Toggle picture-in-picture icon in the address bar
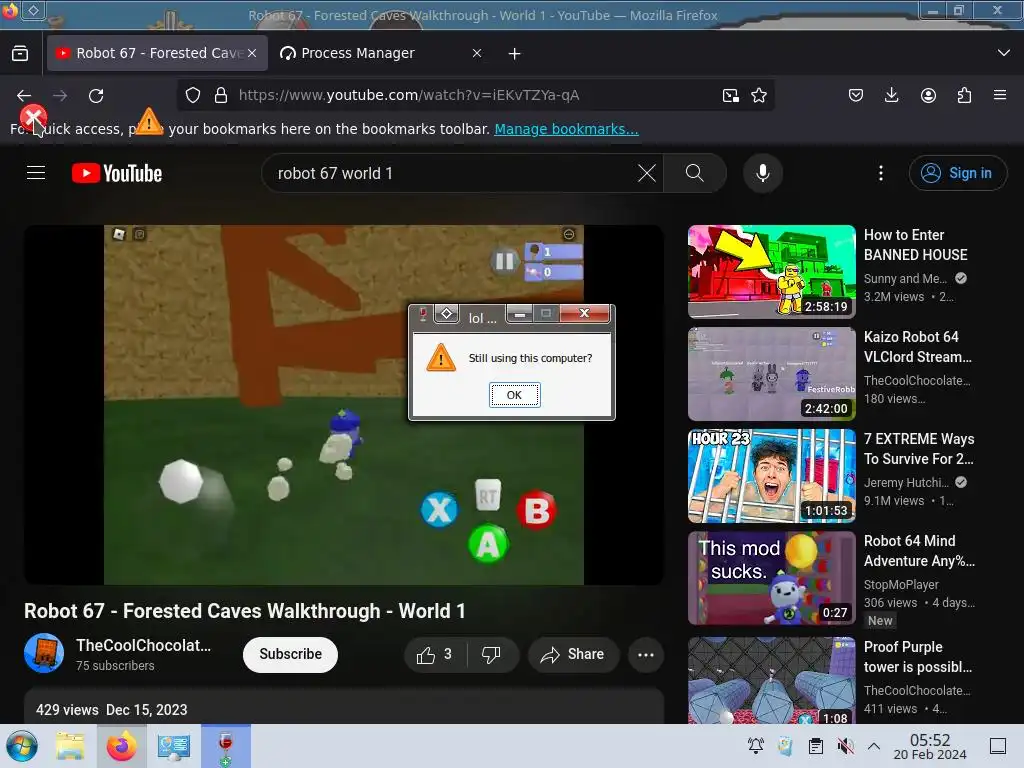 point(731,95)
